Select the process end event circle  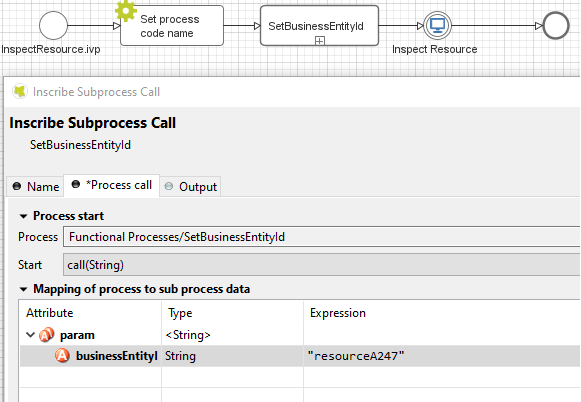coord(556,26)
